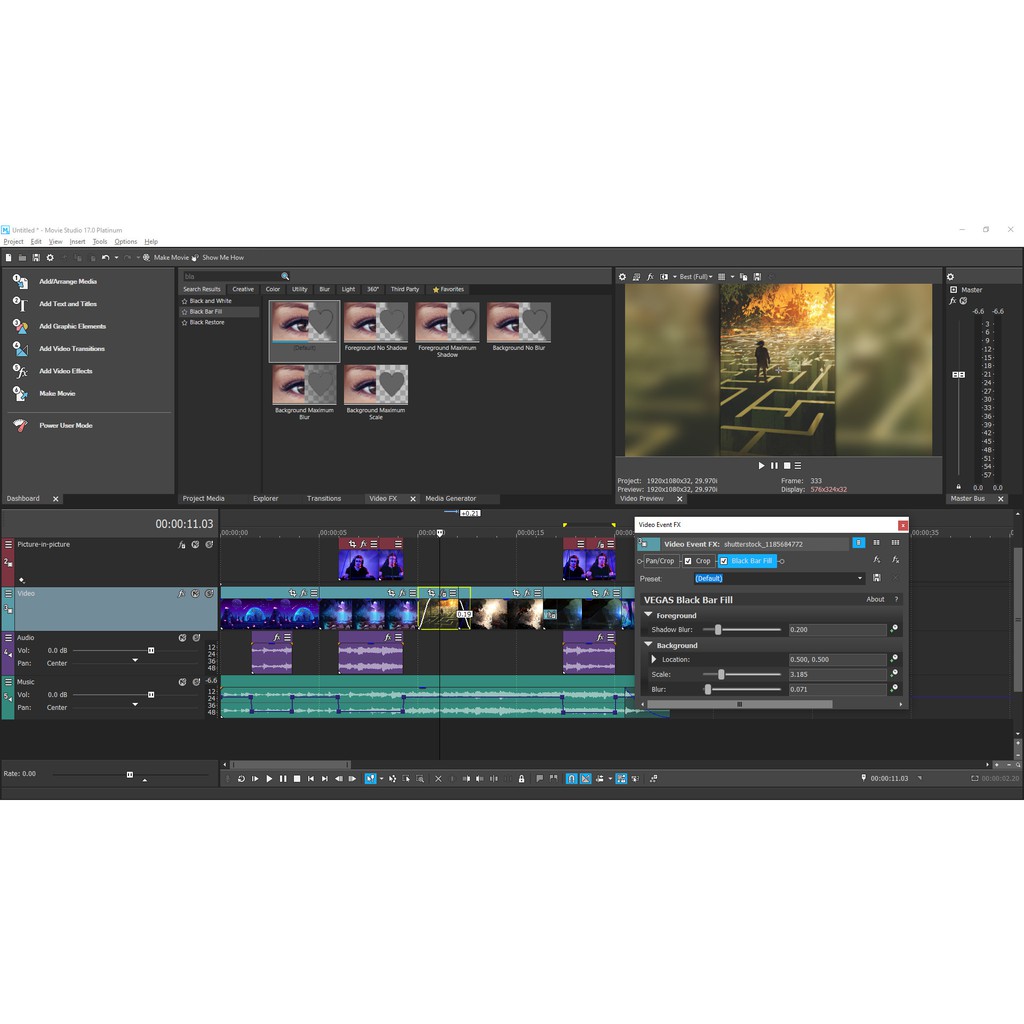This screenshot has width=1024, height=1024.
Task: Mute the Music track
Action: click(182, 681)
